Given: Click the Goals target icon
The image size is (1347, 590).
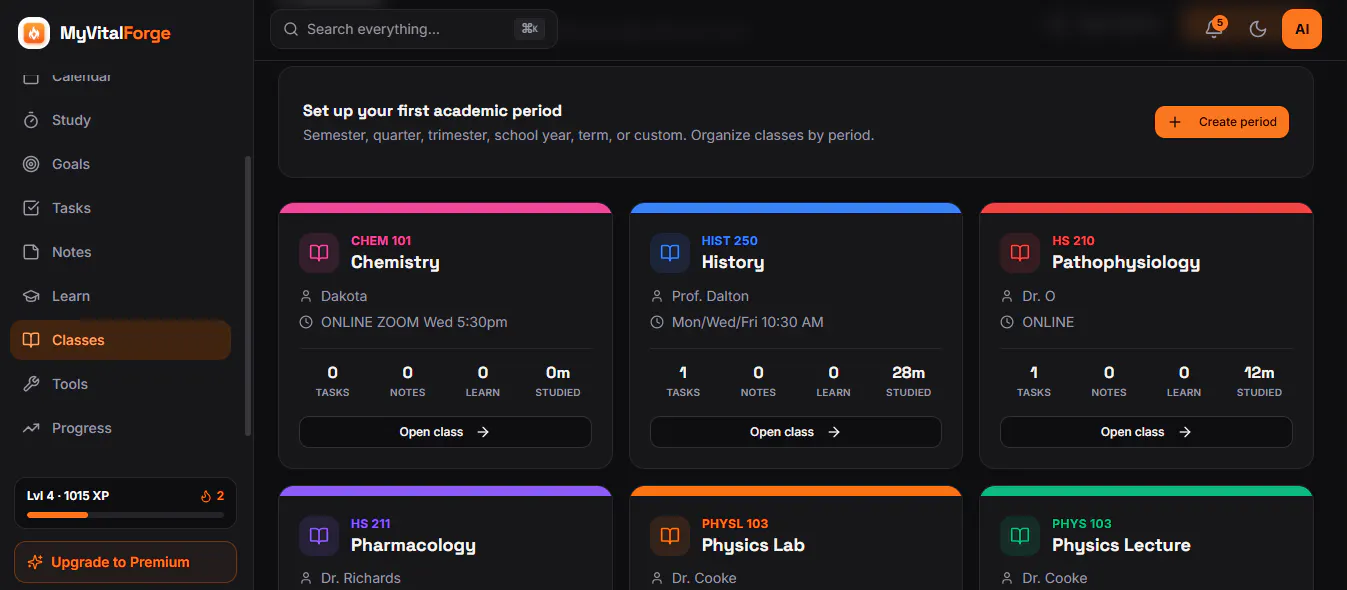Looking at the screenshot, I should [x=32, y=164].
